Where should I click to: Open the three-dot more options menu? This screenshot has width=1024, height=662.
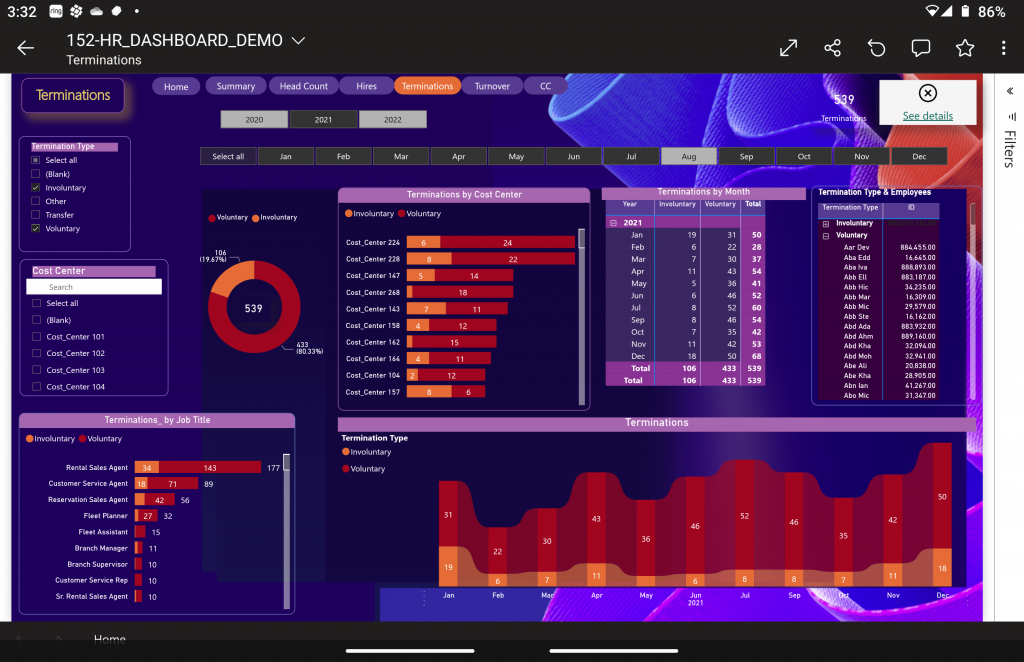point(1004,48)
